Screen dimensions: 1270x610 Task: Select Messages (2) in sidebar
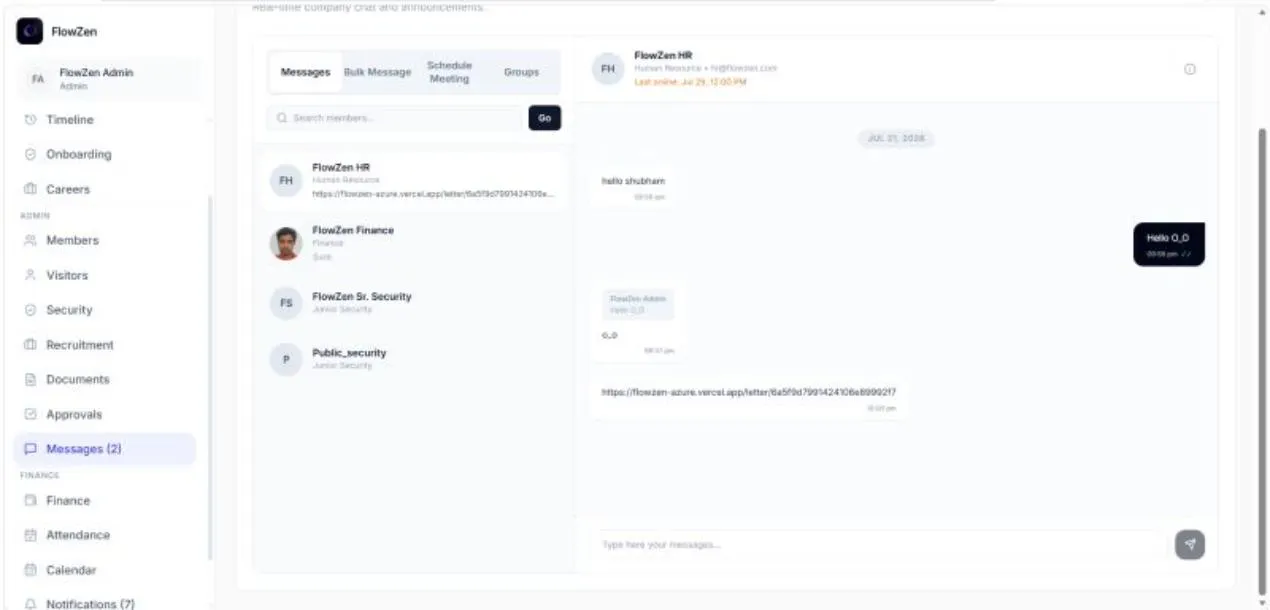pyautogui.click(x=105, y=449)
